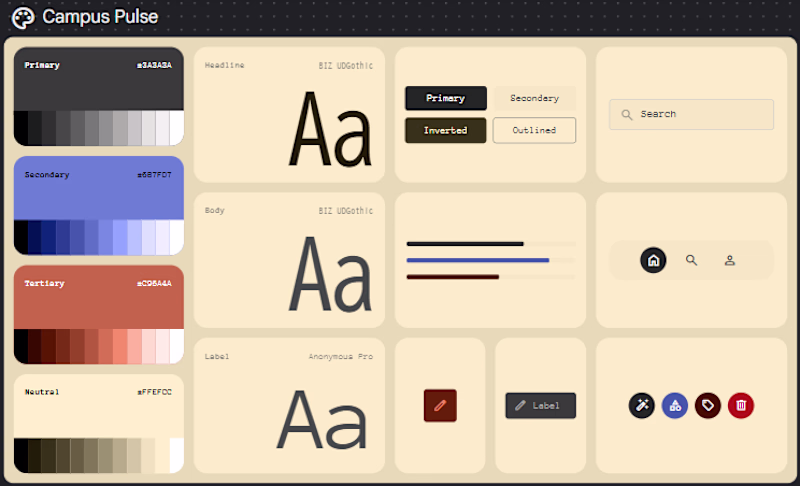
Task: Click the Secondary button
Action: click(x=534, y=98)
